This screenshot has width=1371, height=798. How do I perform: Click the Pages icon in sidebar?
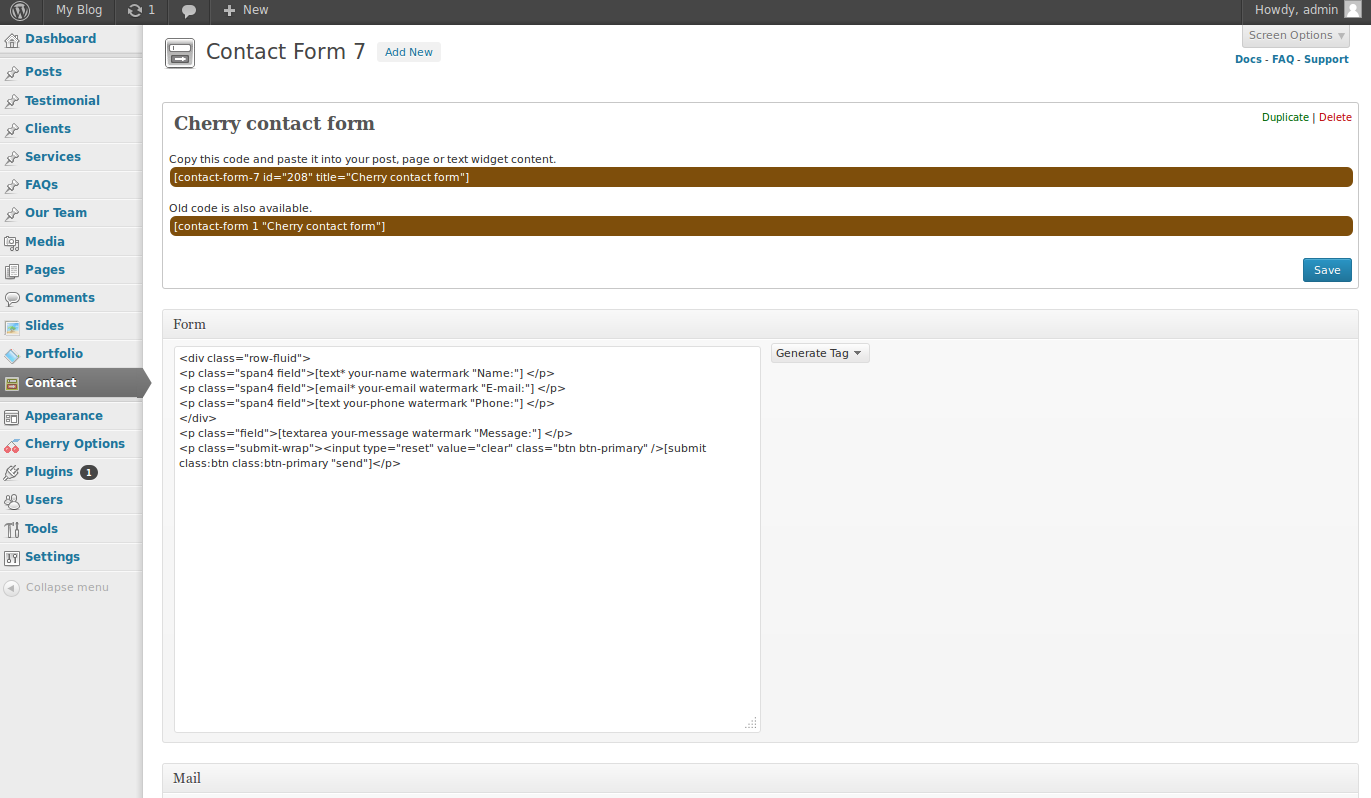[12, 270]
